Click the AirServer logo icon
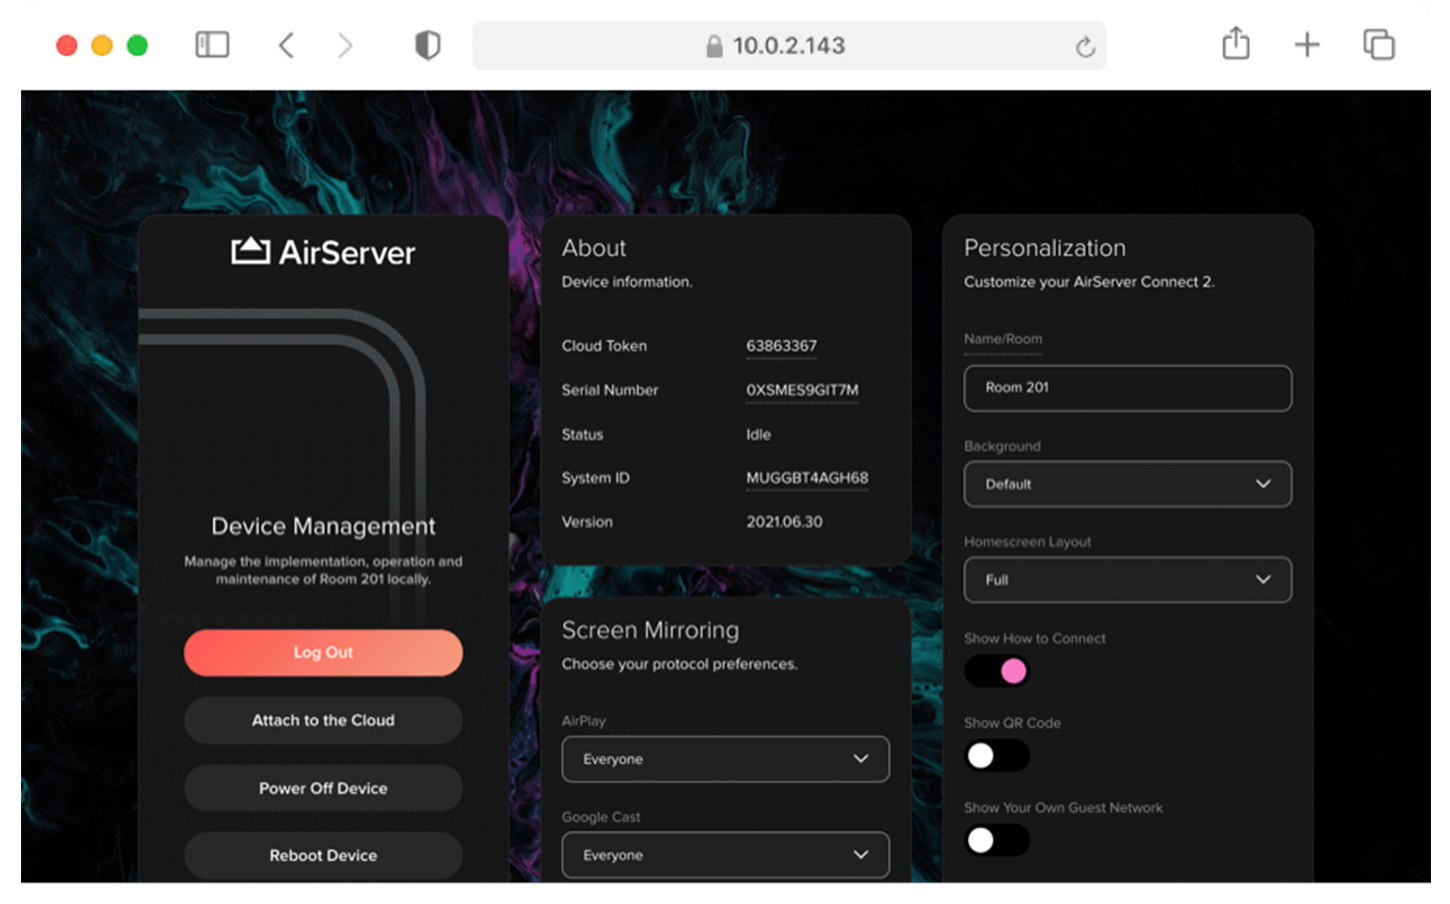Image resolution: width=1450 pixels, height=904 pixels. (x=252, y=251)
